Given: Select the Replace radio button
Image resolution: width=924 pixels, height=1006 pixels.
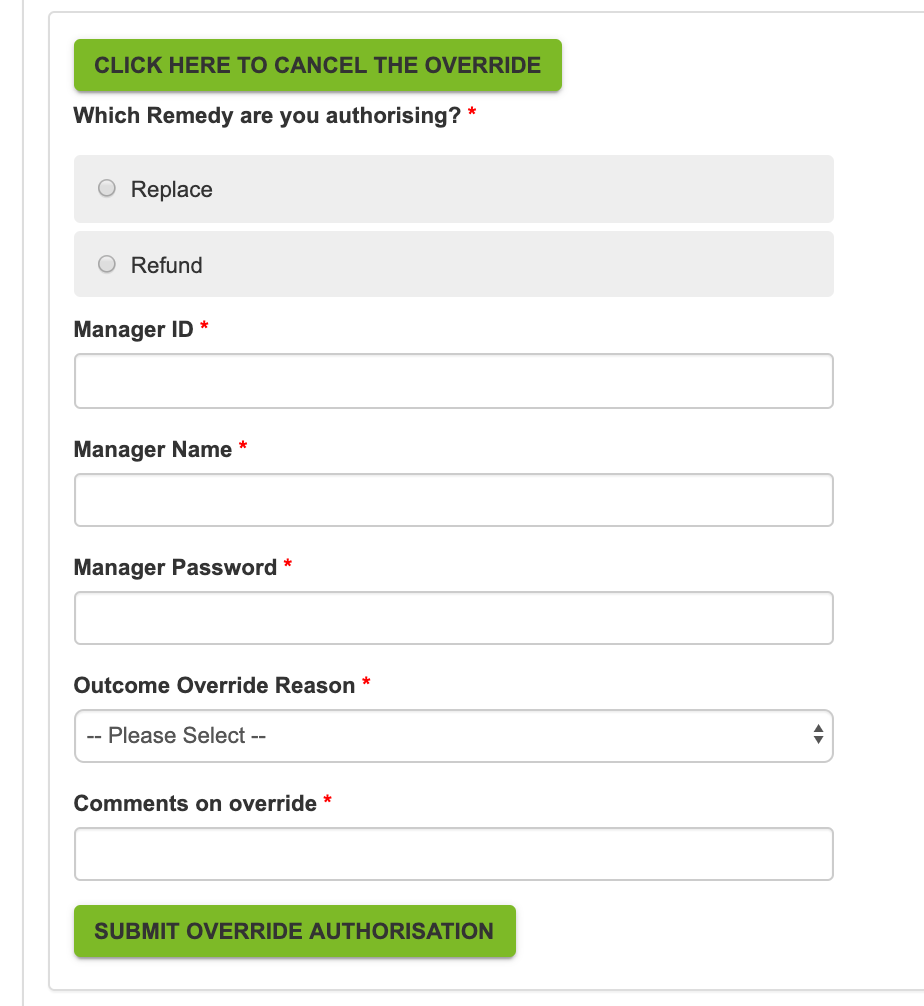Looking at the screenshot, I should pyautogui.click(x=107, y=188).
